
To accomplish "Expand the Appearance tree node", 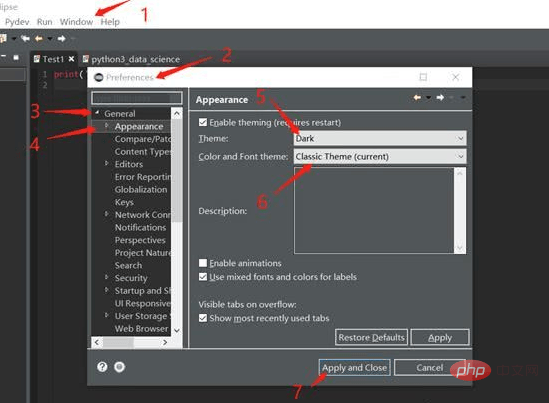I will click(x=107, y=125).
